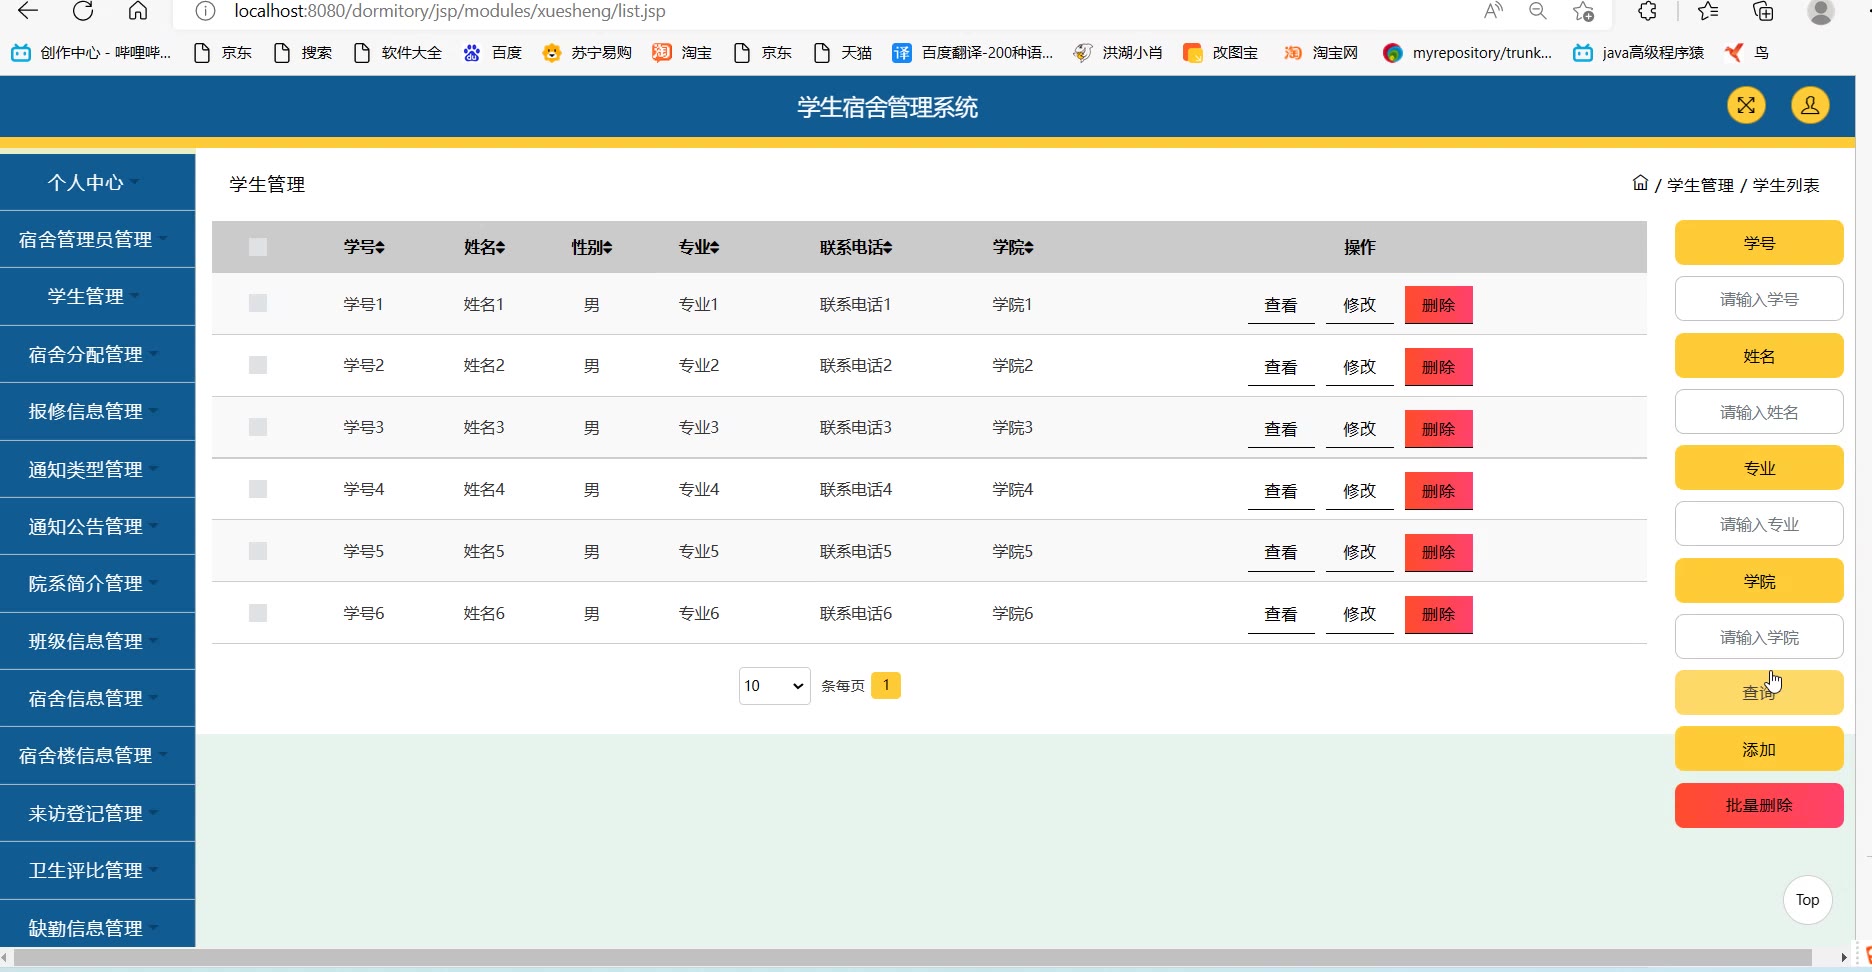Click the browser refresh icon
Image resolution: width=1872 pixels, height=972 pixels.
(x=84, y=12)
